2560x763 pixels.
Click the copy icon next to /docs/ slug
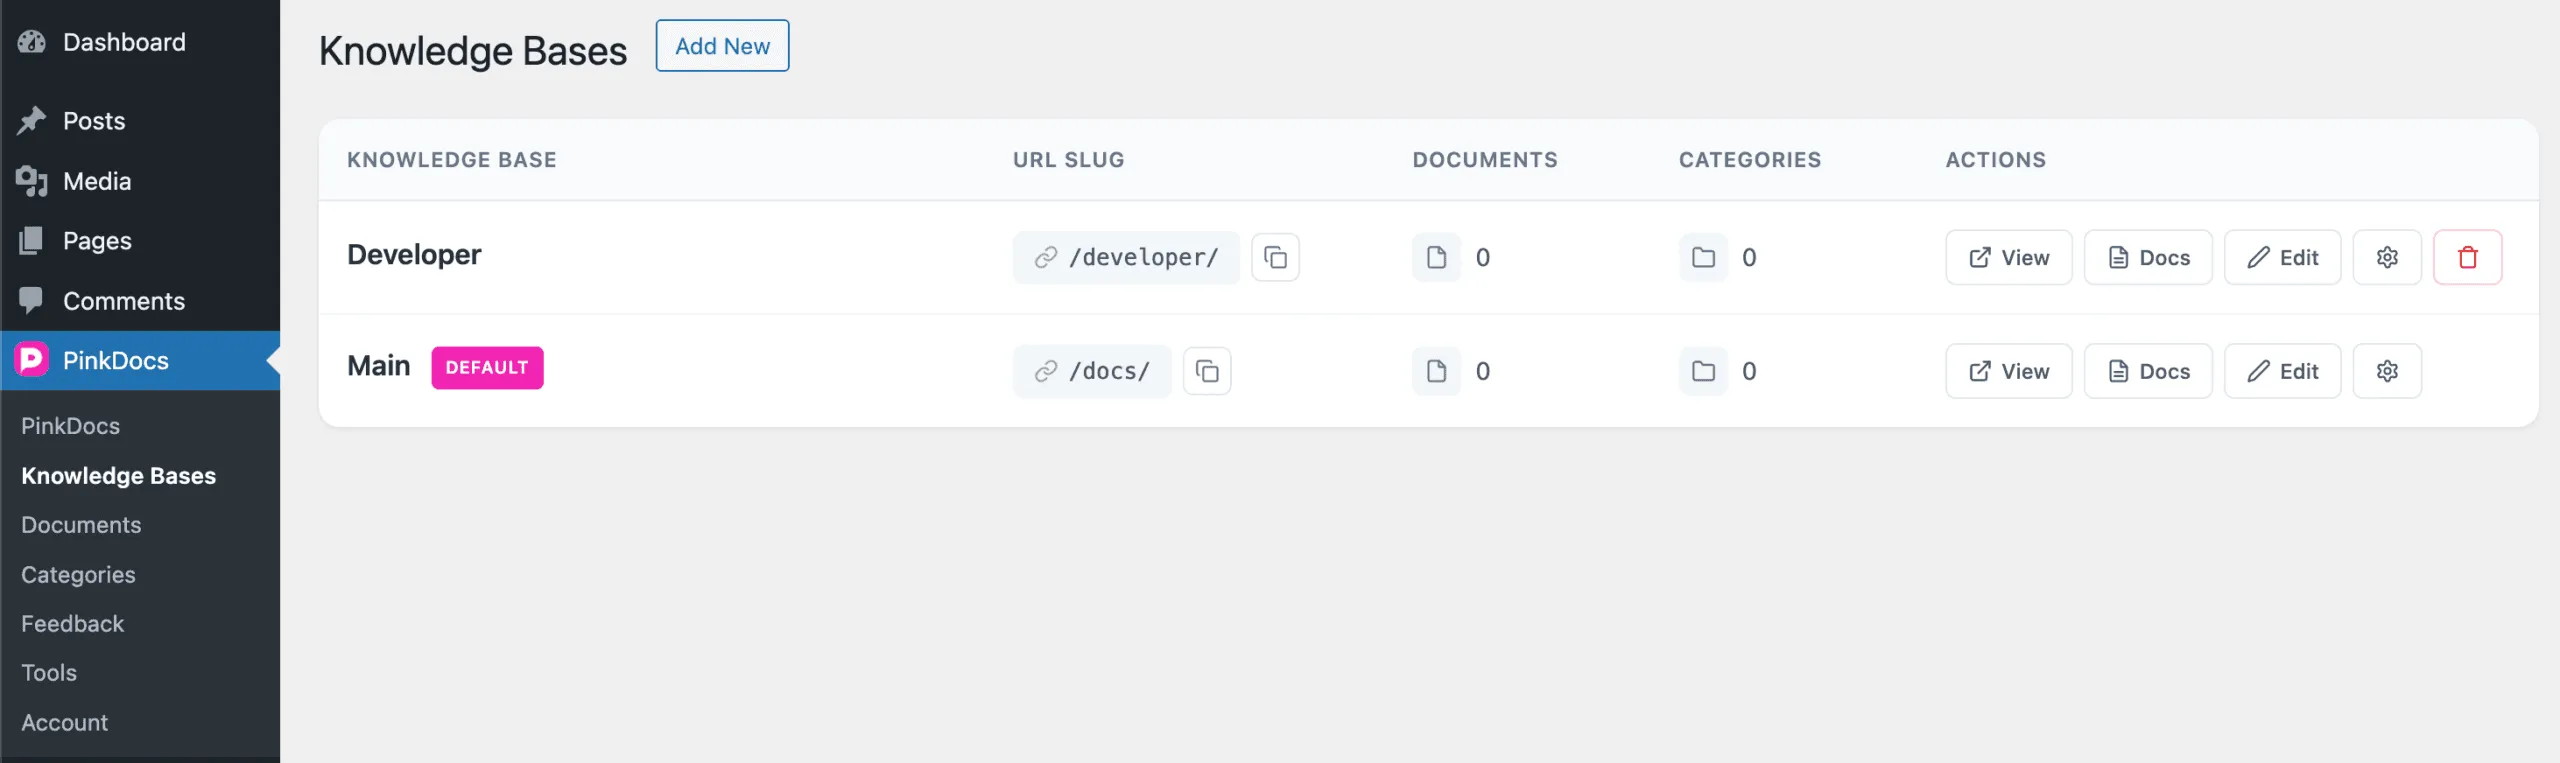(x=1208, y=370)
